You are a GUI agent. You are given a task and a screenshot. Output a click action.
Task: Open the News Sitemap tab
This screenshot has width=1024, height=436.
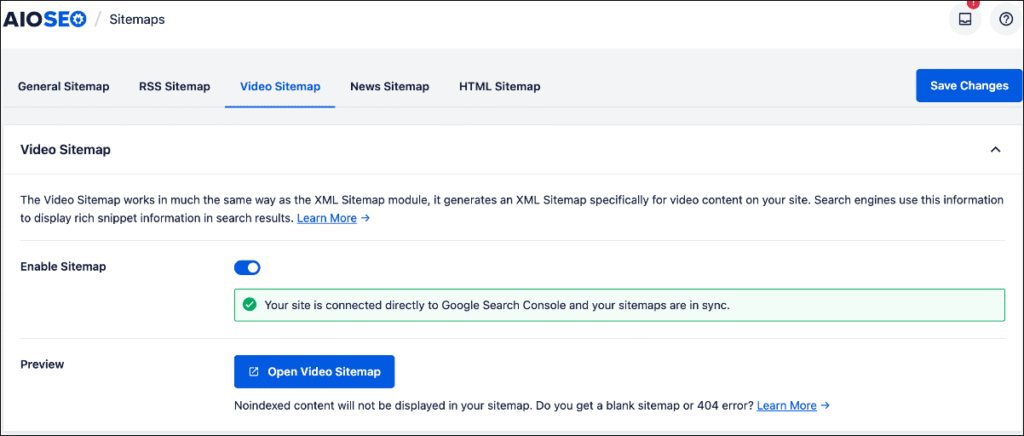[x=390, y=86]
